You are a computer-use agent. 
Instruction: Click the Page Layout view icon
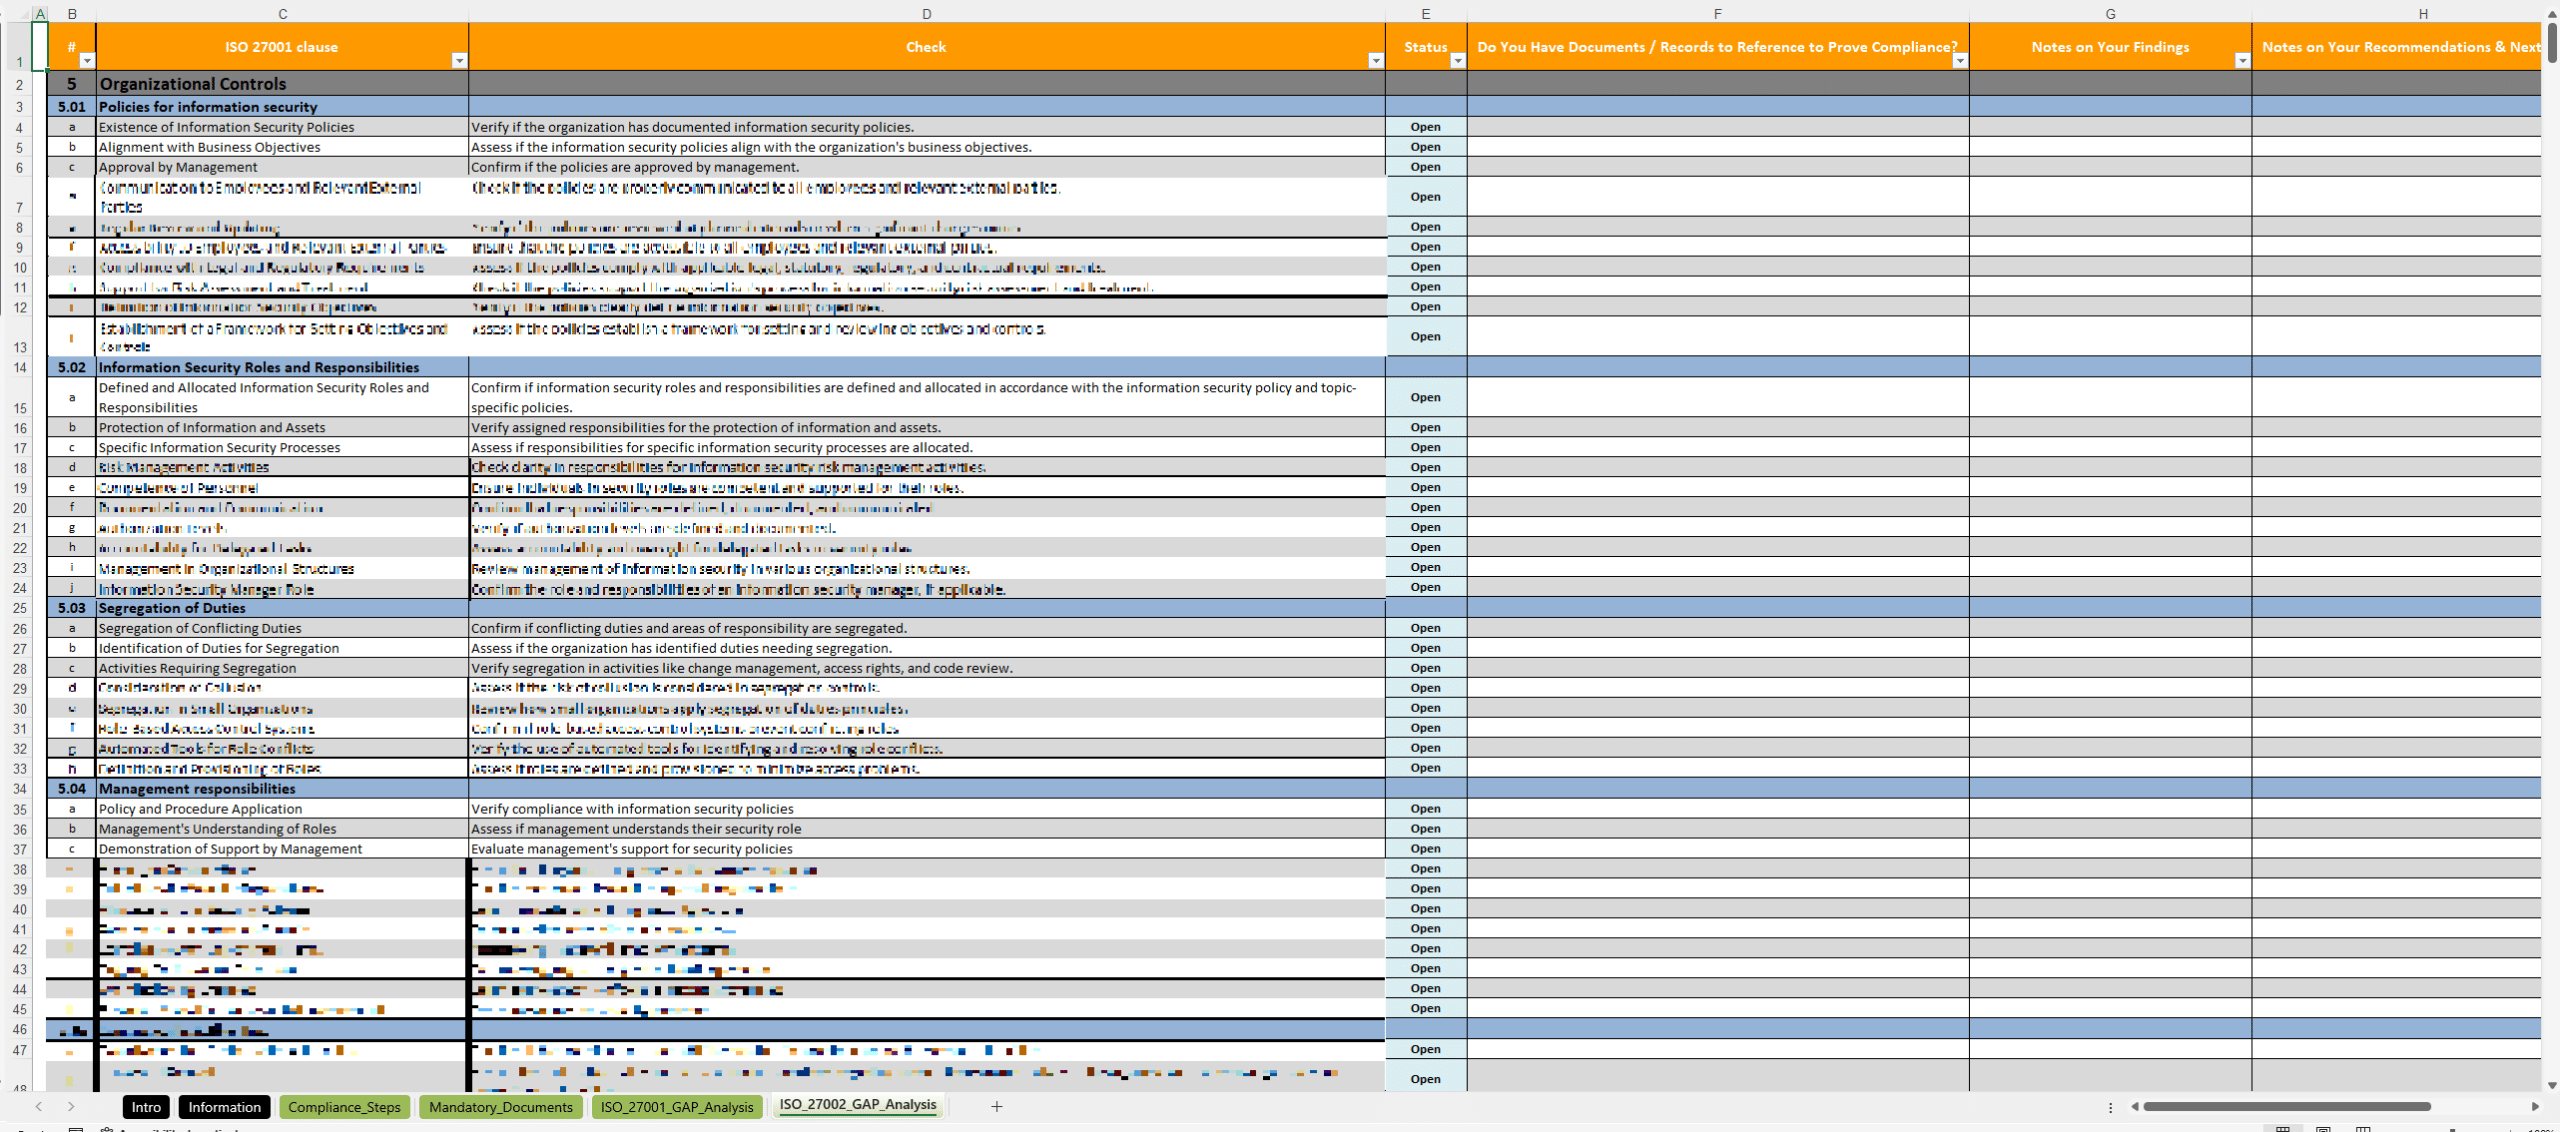(2322, 1129)
